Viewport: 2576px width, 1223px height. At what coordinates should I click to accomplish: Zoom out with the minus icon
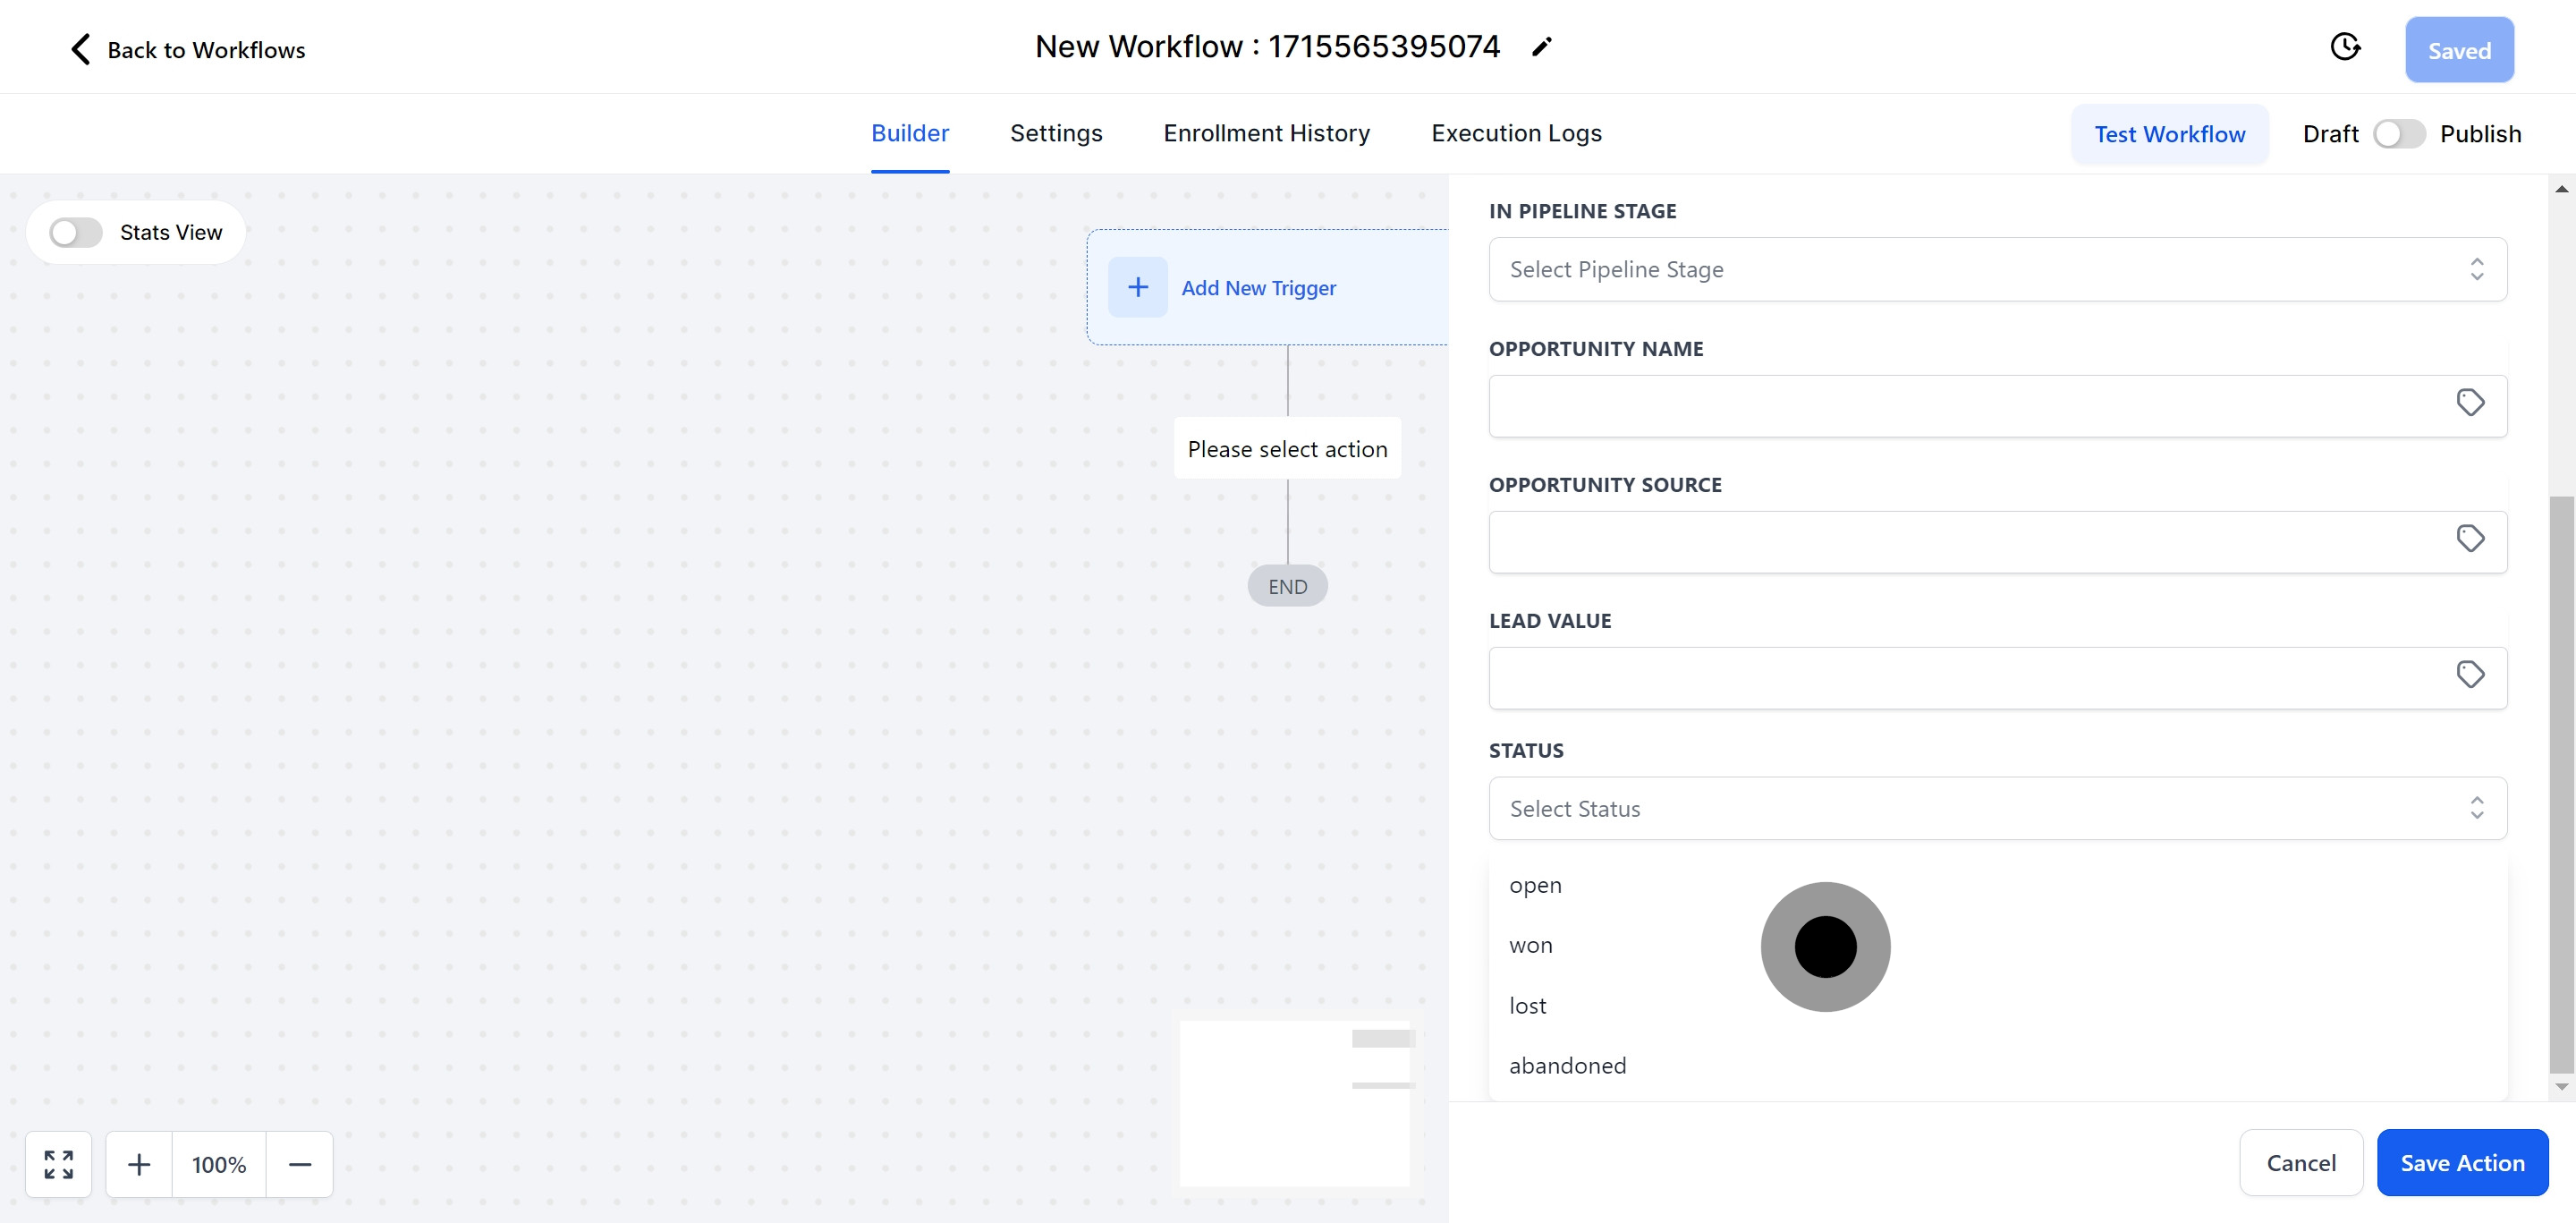point(300,1164)
